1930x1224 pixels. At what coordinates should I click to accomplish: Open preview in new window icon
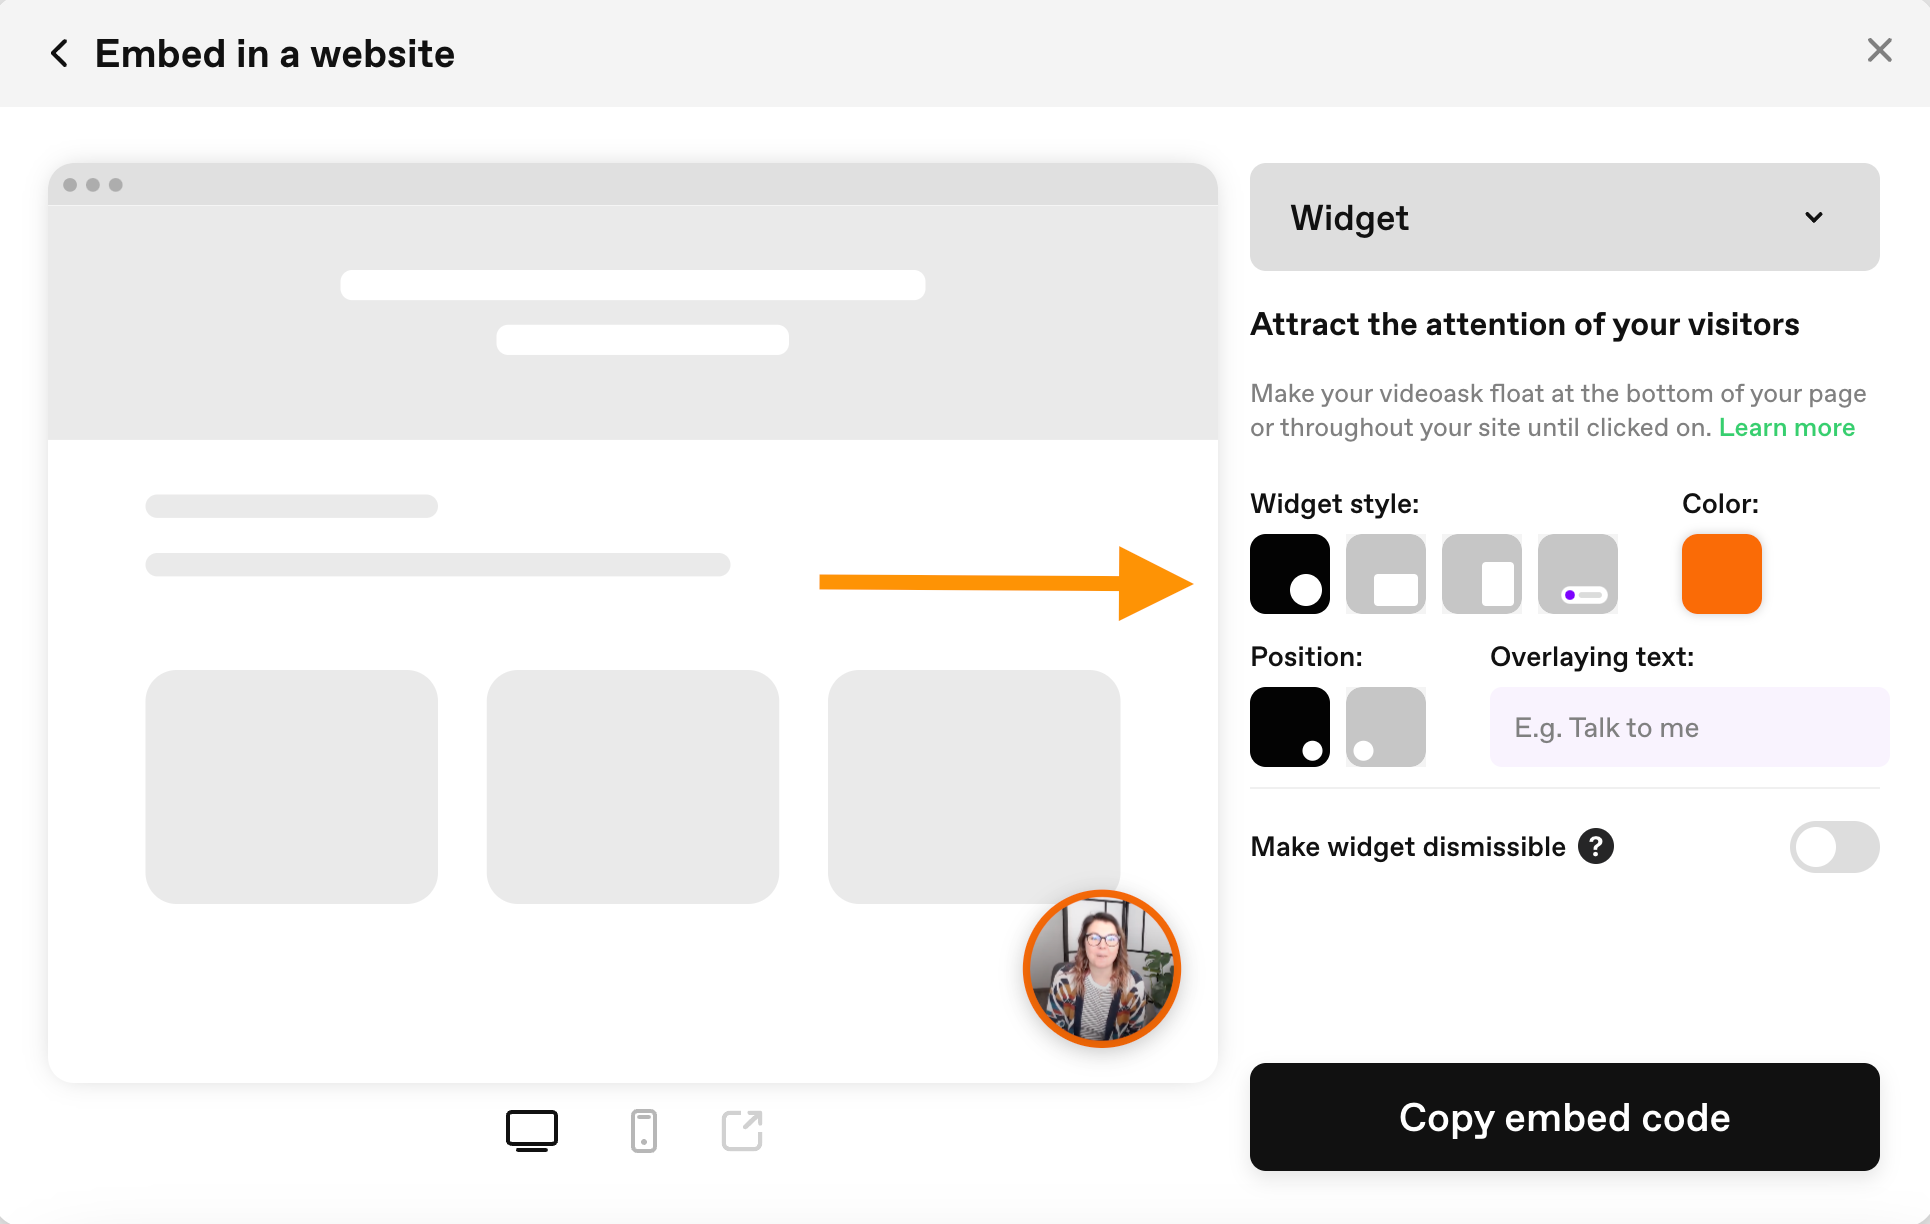pyautogui.click(x=742, y=1131)
